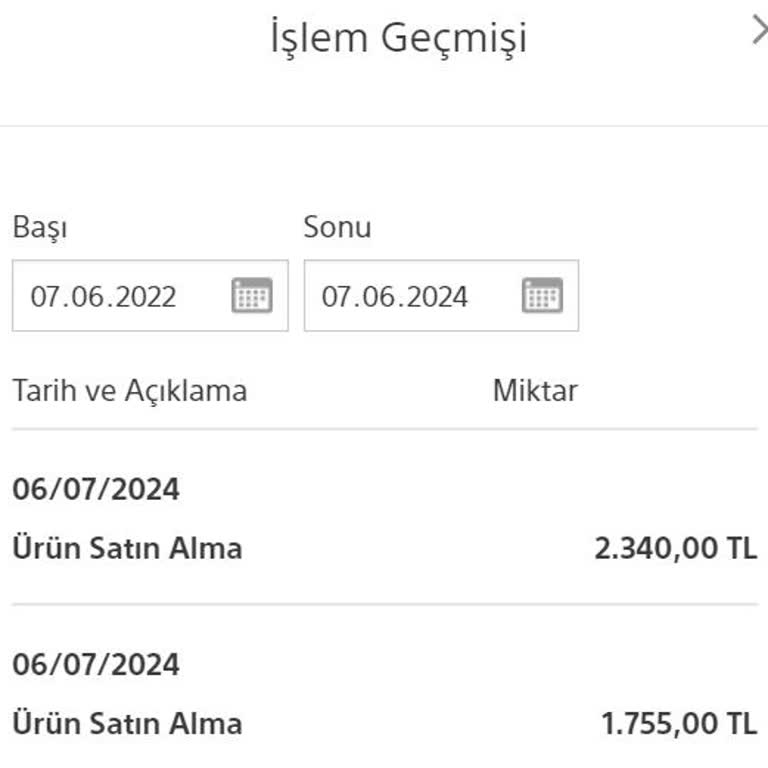Click the İşlem Geçmişi page title
The height and width of the screenshot is (768, 768).
398,39
